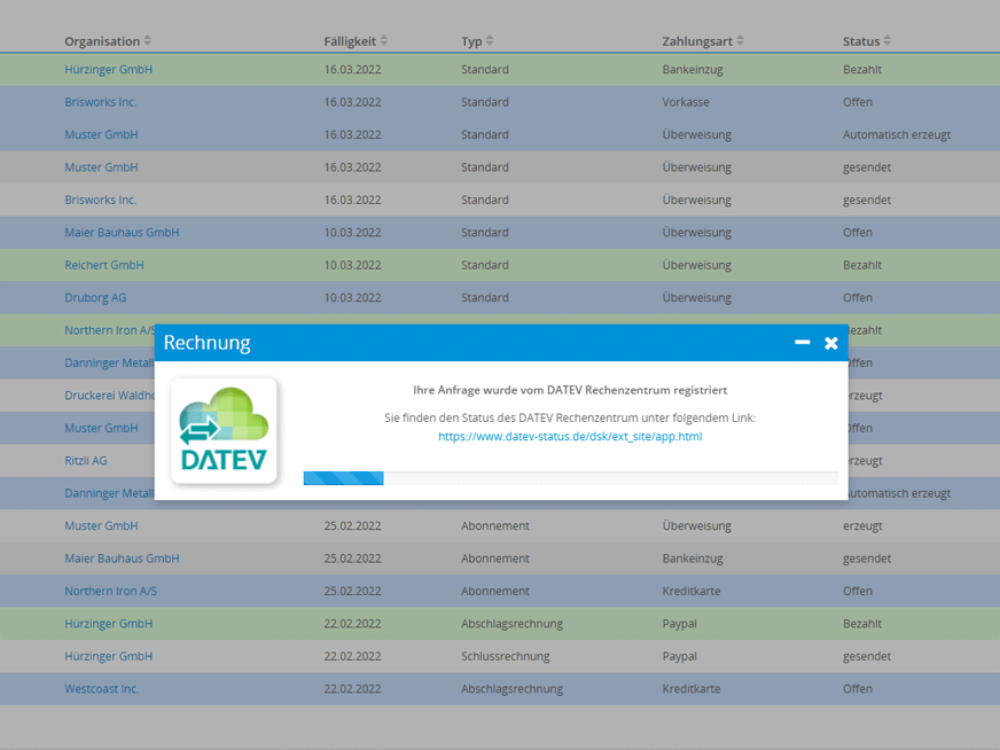
Task: Close the Rechnung dialog
Action: click(831, 343)
